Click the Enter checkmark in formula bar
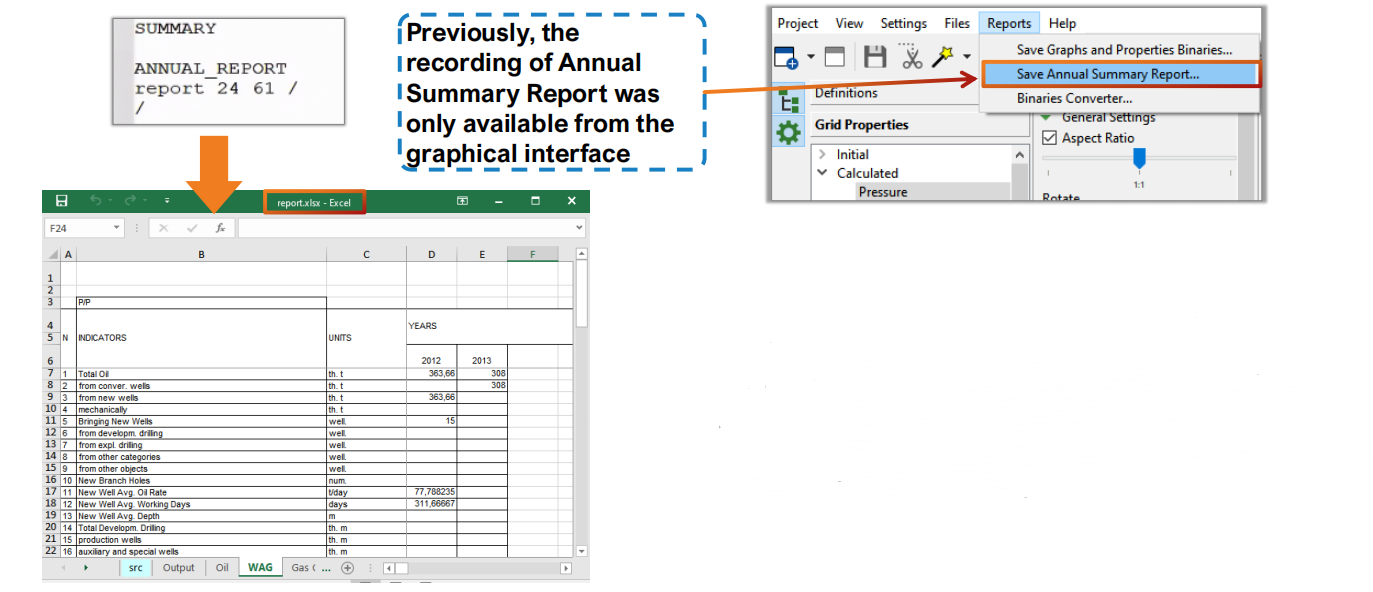The height and width of the screenshot is (592, 1373). click(192, 228)
